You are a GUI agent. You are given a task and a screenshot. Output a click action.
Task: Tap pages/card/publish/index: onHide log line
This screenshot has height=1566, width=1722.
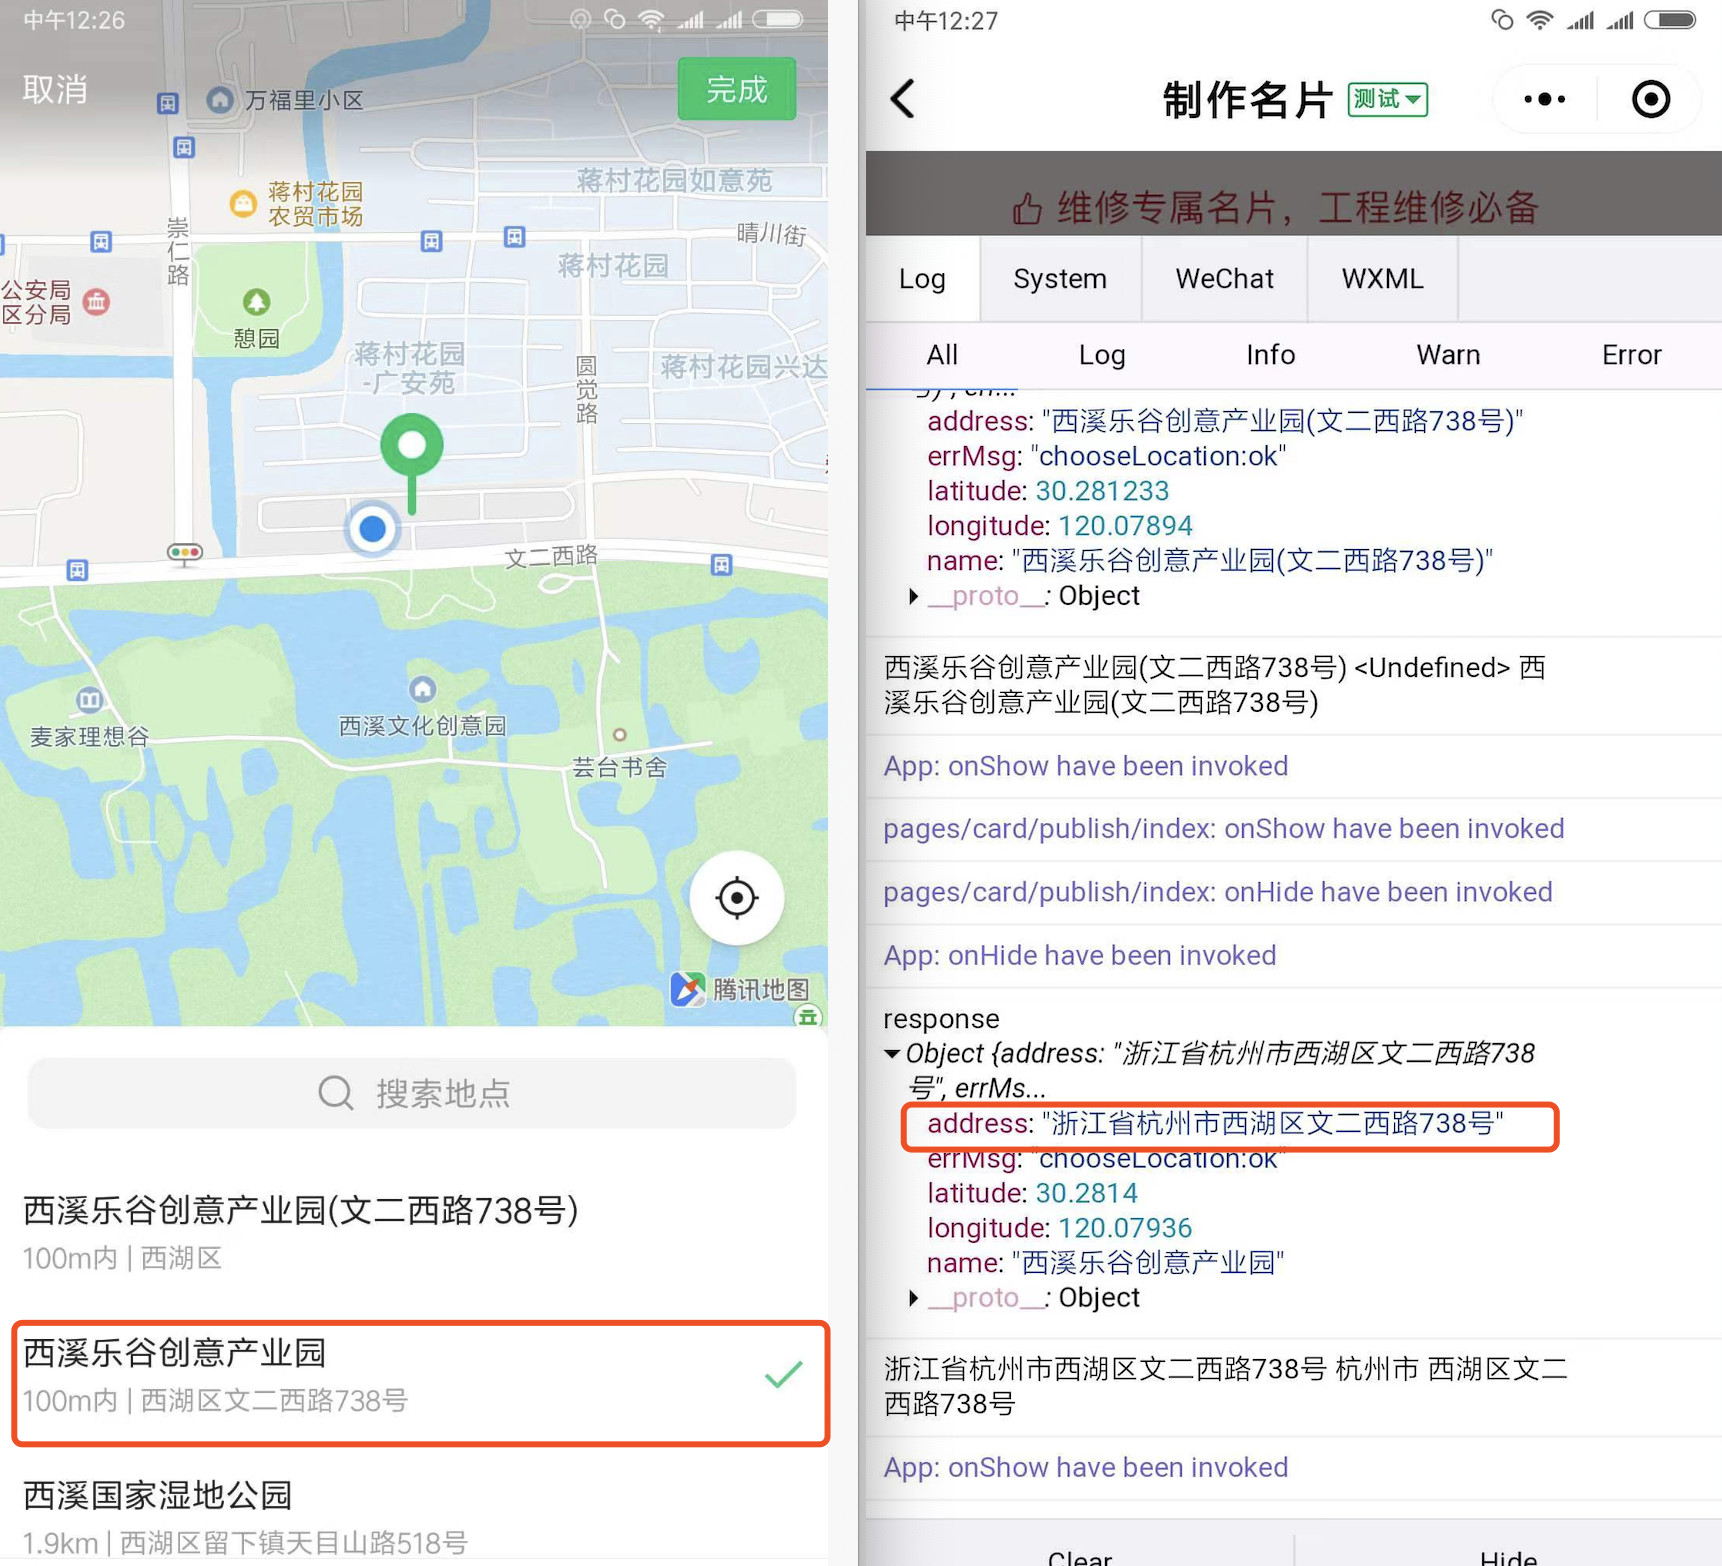[1218, 892]
